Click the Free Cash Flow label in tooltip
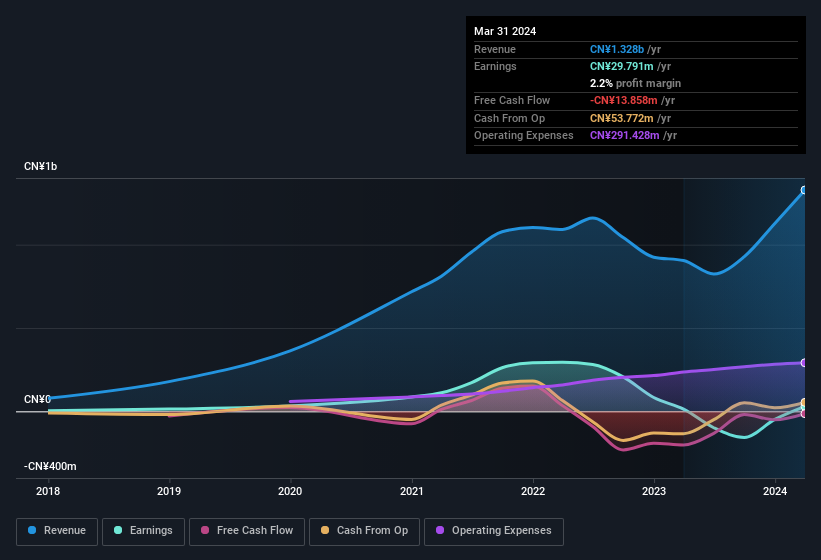 coord(512,100)
